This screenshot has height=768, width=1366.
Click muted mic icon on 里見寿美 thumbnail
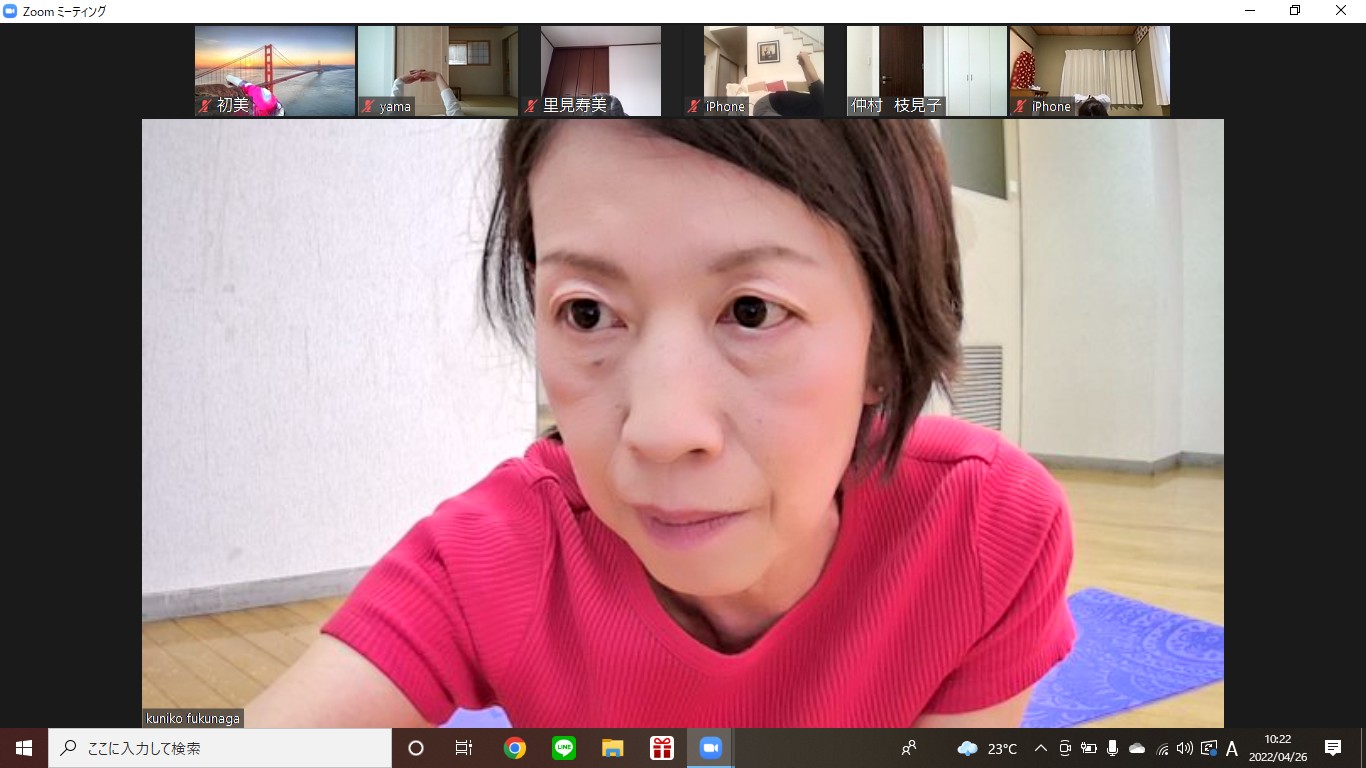531,106
